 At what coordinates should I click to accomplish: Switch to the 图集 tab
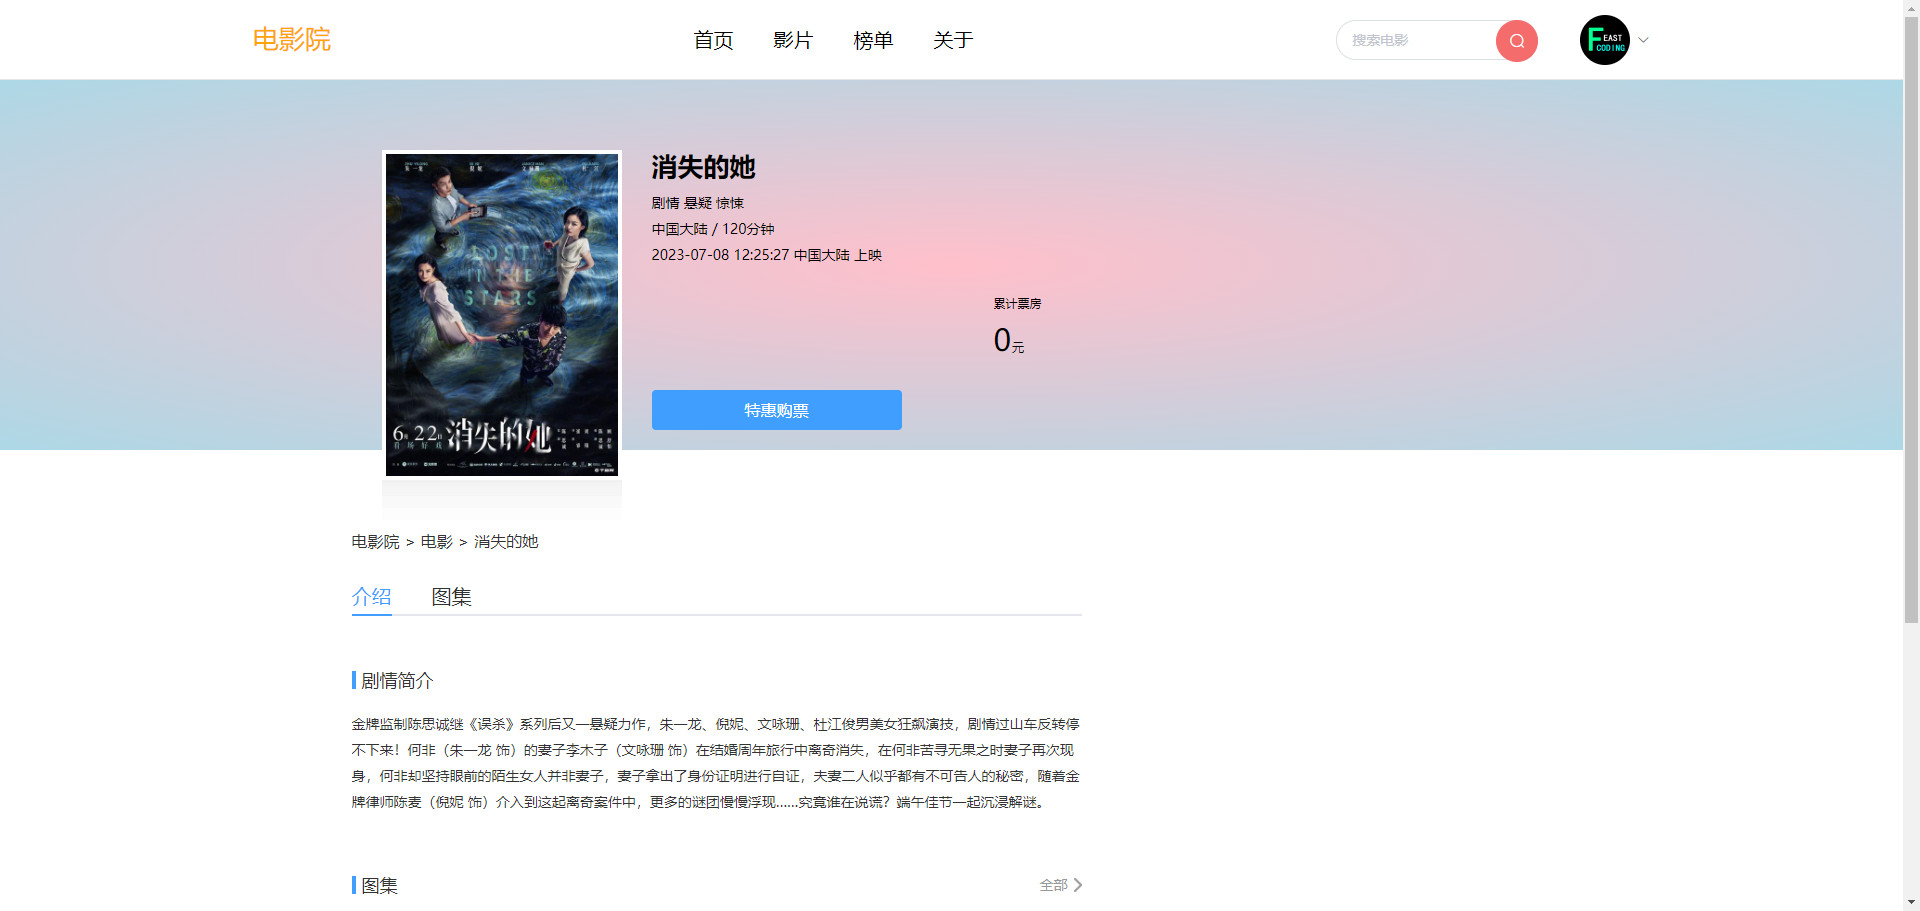(x=451, y=597)
